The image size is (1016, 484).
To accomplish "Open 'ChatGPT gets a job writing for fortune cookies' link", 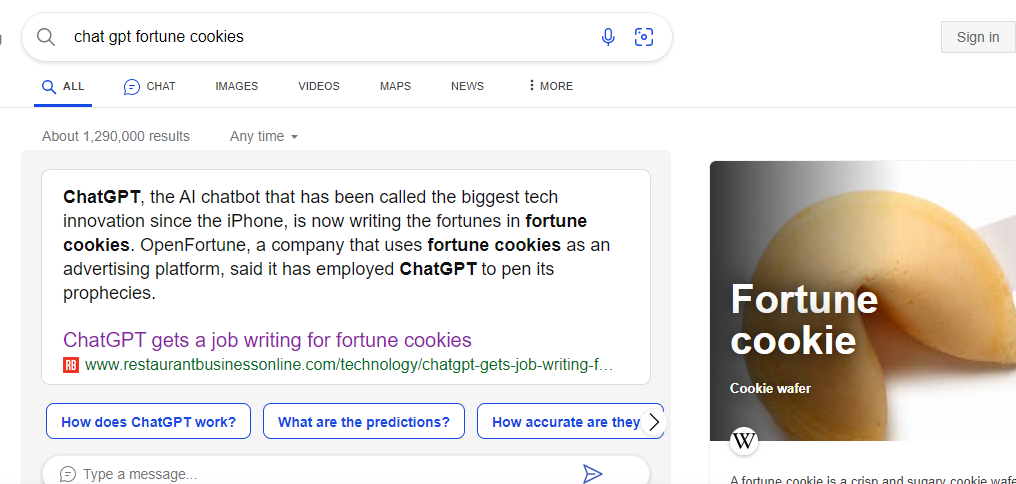I will coord(267,340).
